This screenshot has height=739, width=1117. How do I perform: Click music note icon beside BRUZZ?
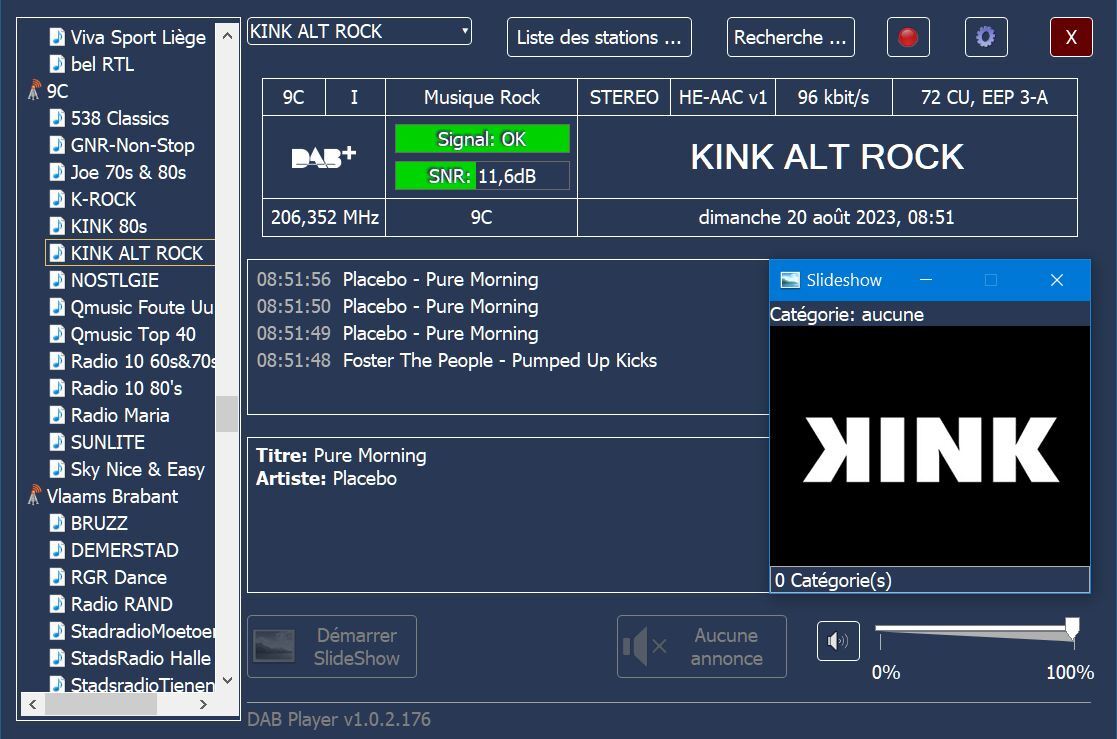(57, 522)
